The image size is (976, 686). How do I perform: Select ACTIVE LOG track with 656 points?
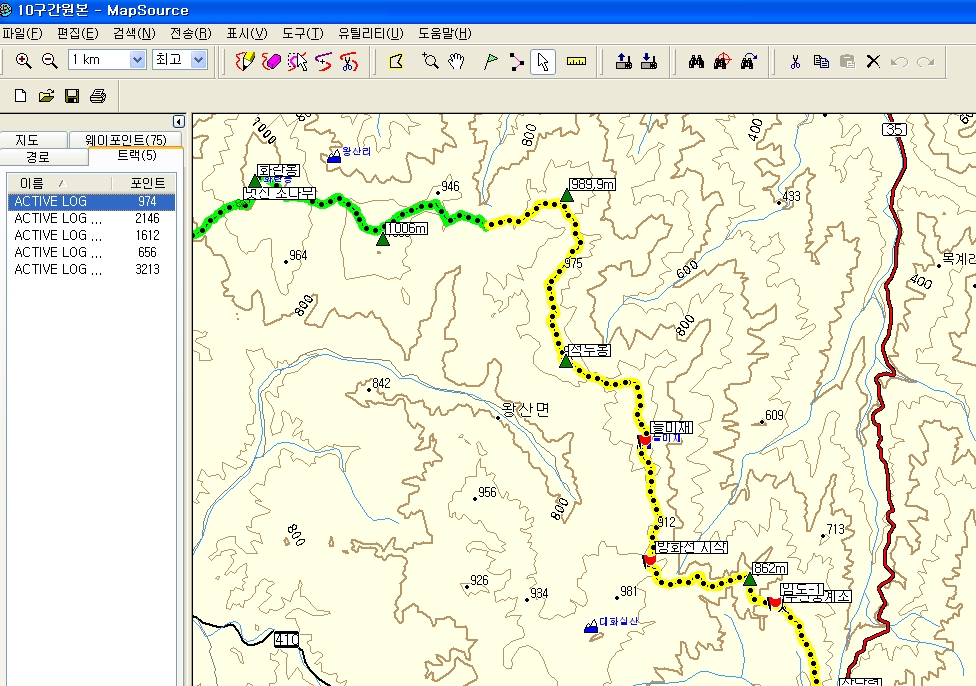pyautogui.click(x=92, y=252)
